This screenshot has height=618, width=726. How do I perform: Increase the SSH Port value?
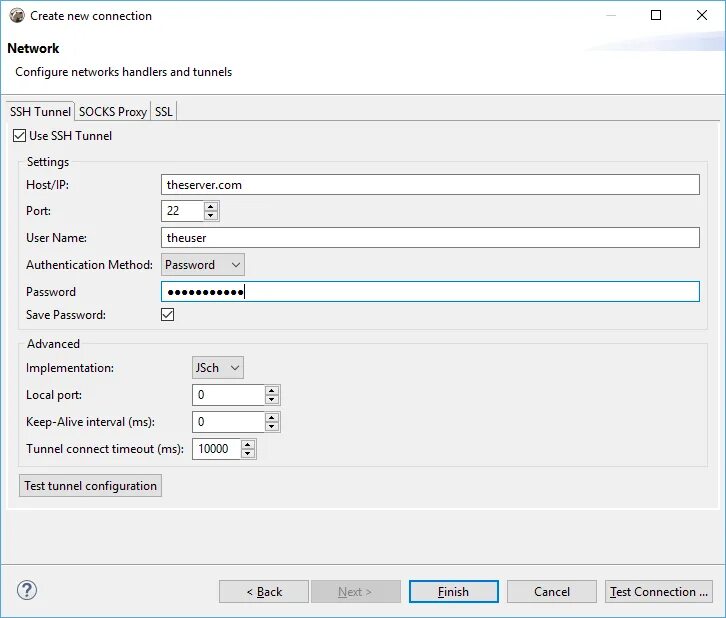(211, 206)
